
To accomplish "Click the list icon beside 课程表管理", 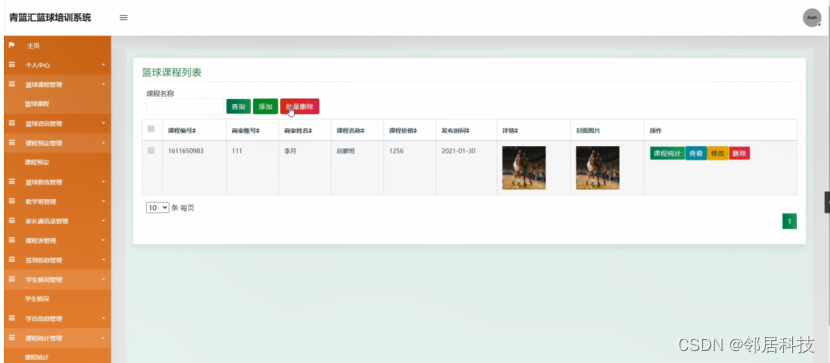I will pos(12,240).
